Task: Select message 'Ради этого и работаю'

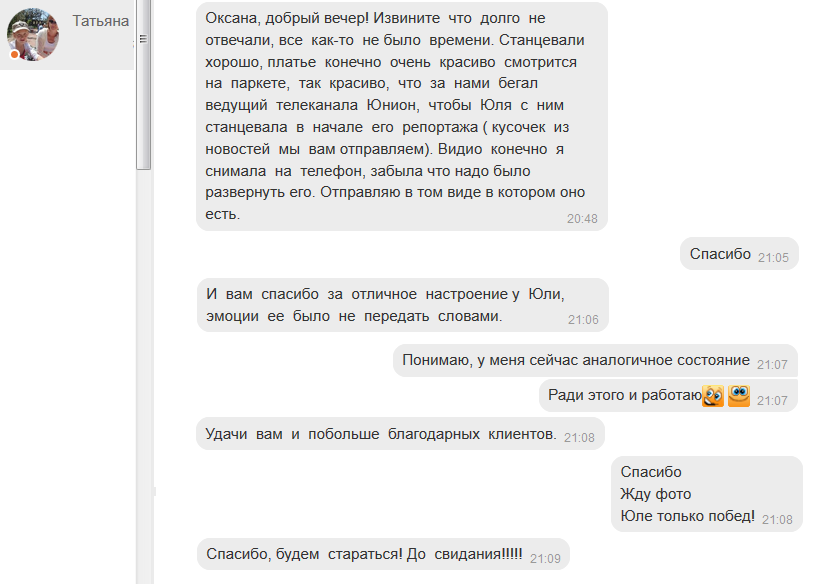Action: pos(668,396)
